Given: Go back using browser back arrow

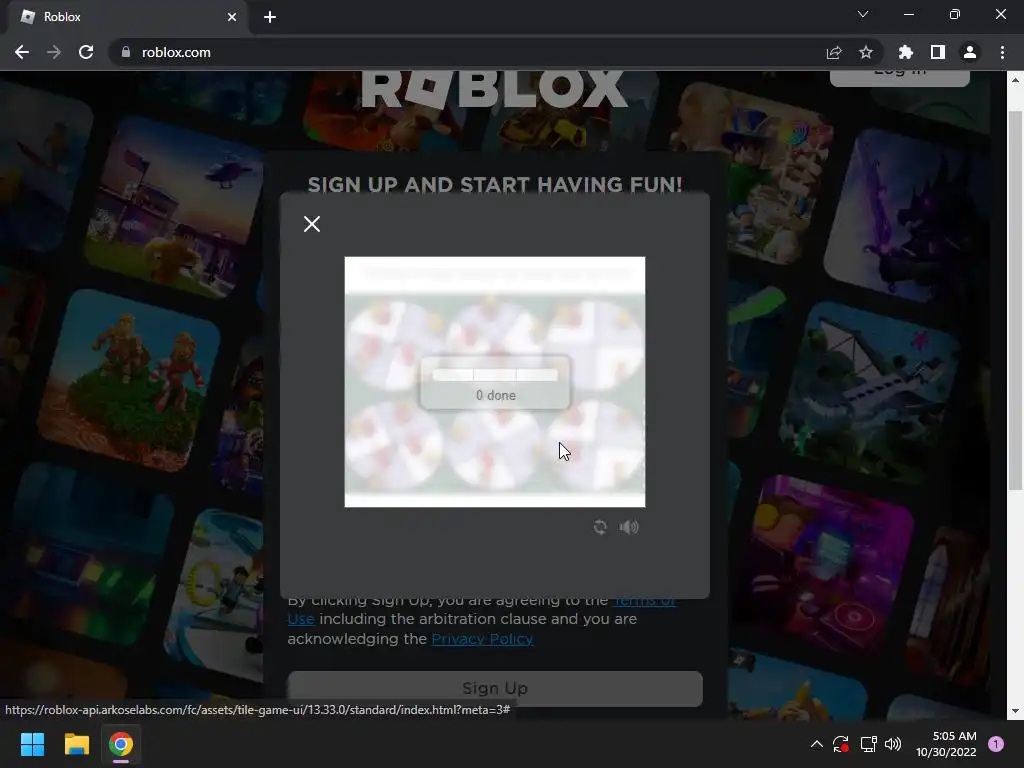Looking at the screenshot, I should pyautogui.click(x=22, y=52).
